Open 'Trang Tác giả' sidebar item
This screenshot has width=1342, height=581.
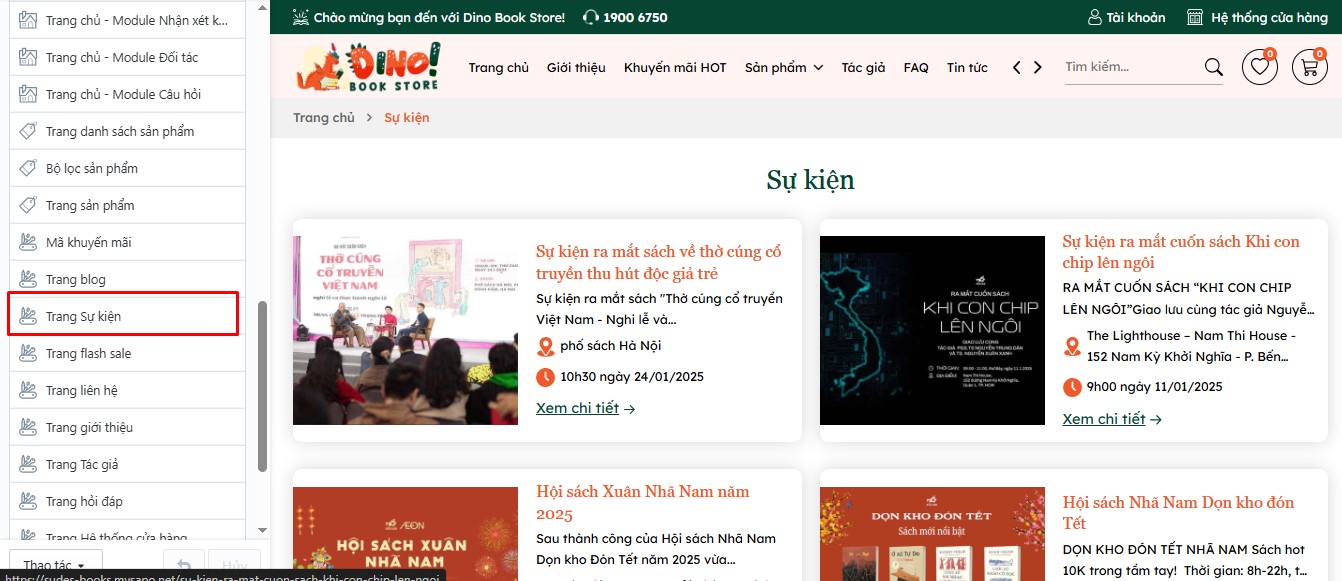coord(127,464)
